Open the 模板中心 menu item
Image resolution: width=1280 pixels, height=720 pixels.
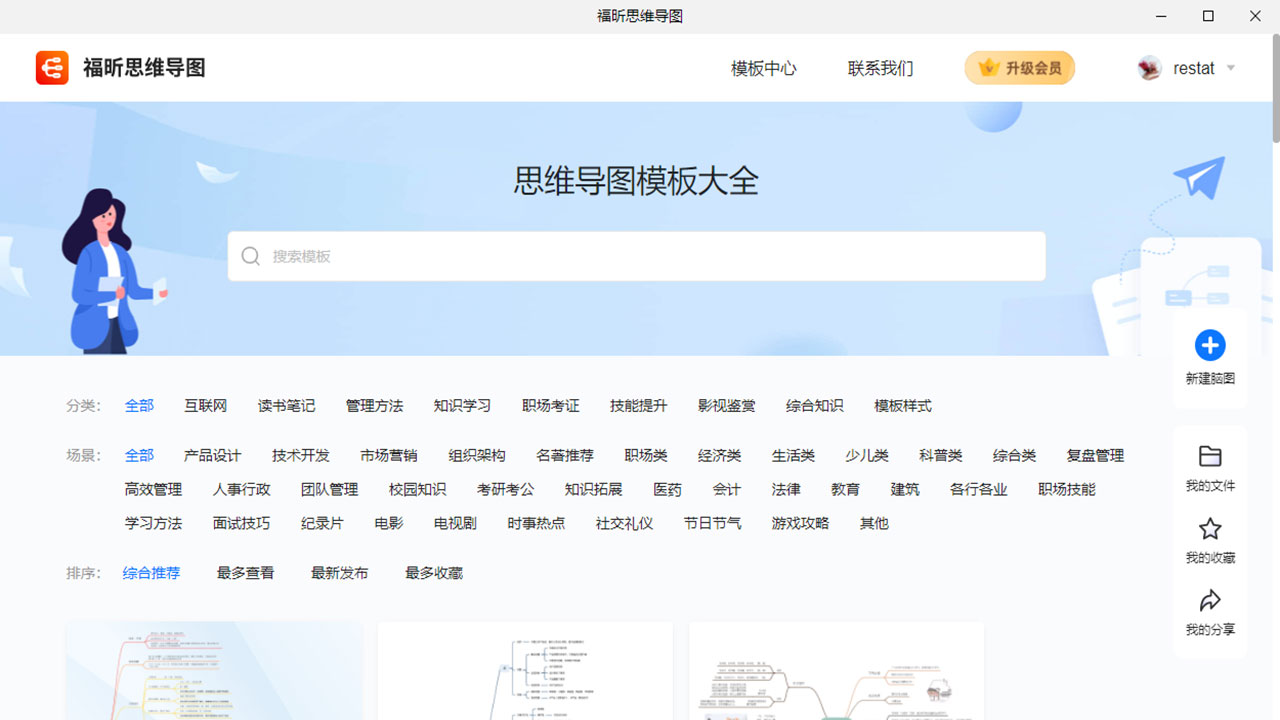pos(763,68)
